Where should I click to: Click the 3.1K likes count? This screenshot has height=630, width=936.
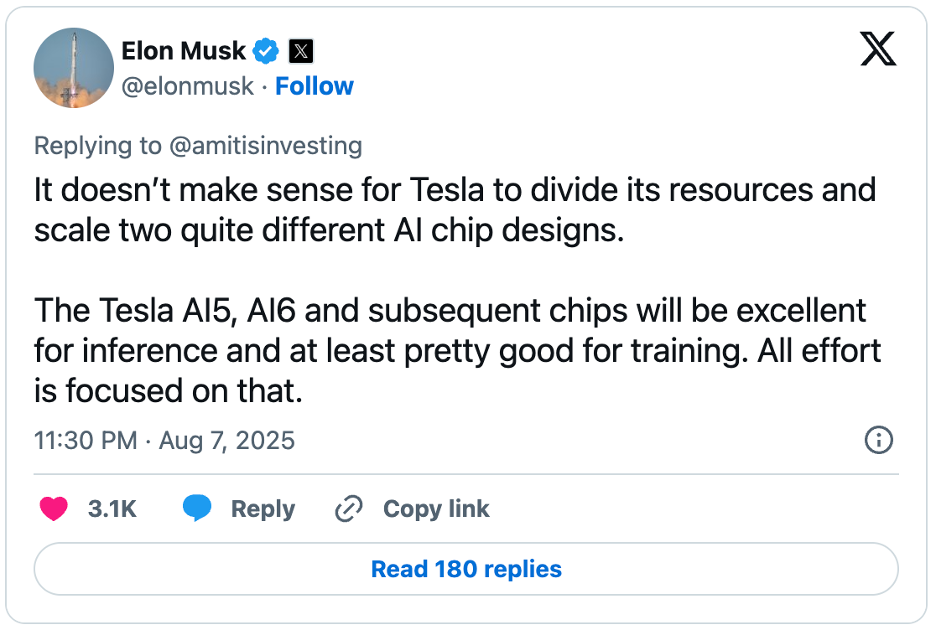coord(112,509)
